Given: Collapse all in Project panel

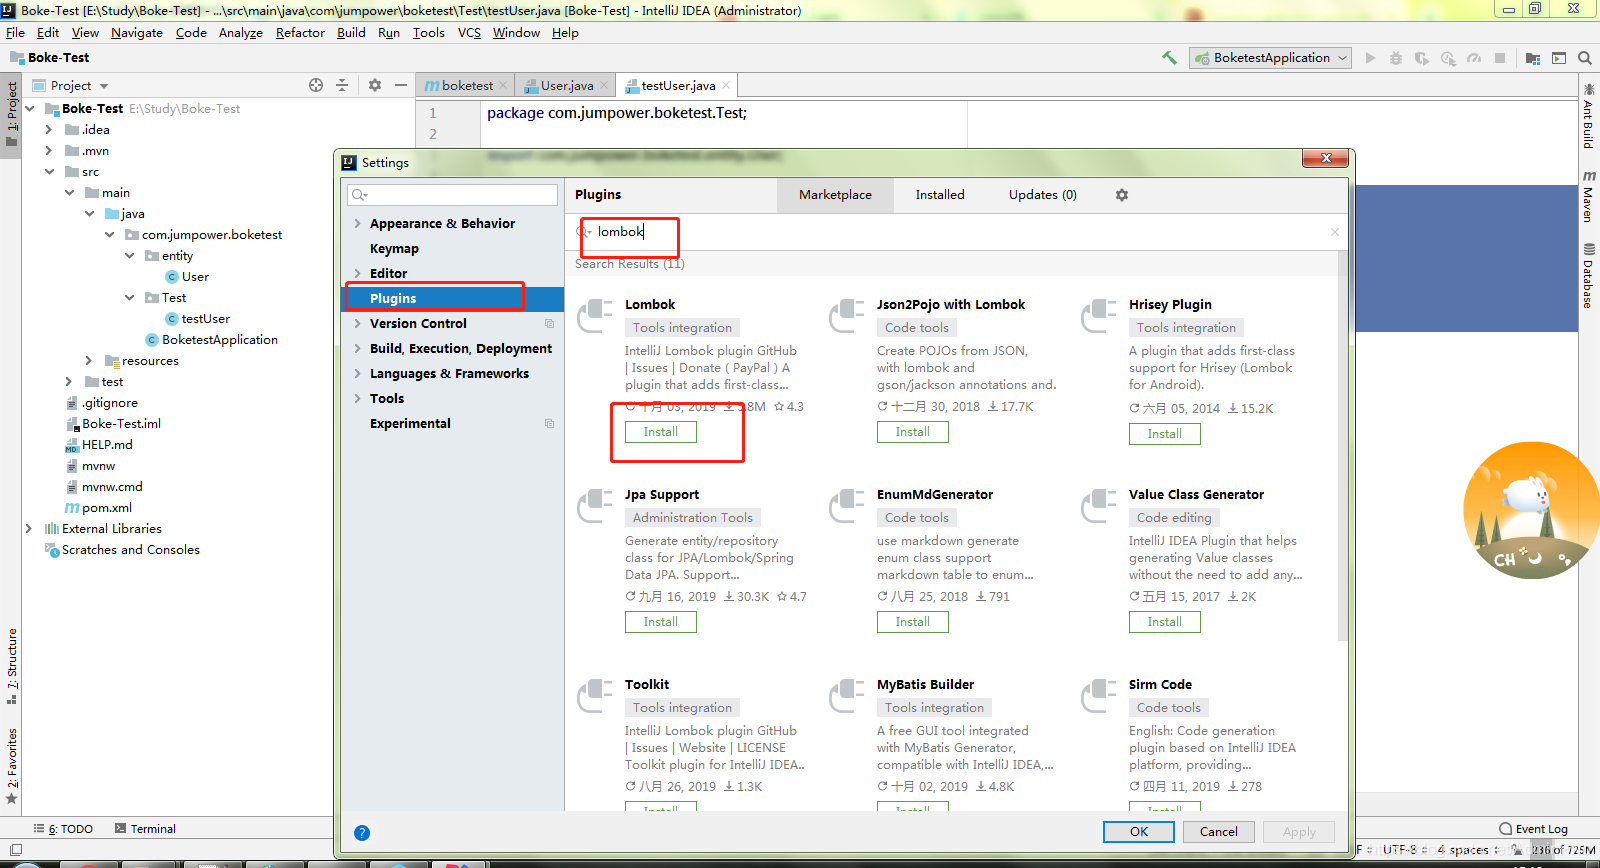Looking at the screenshot, I should [342, 85].
